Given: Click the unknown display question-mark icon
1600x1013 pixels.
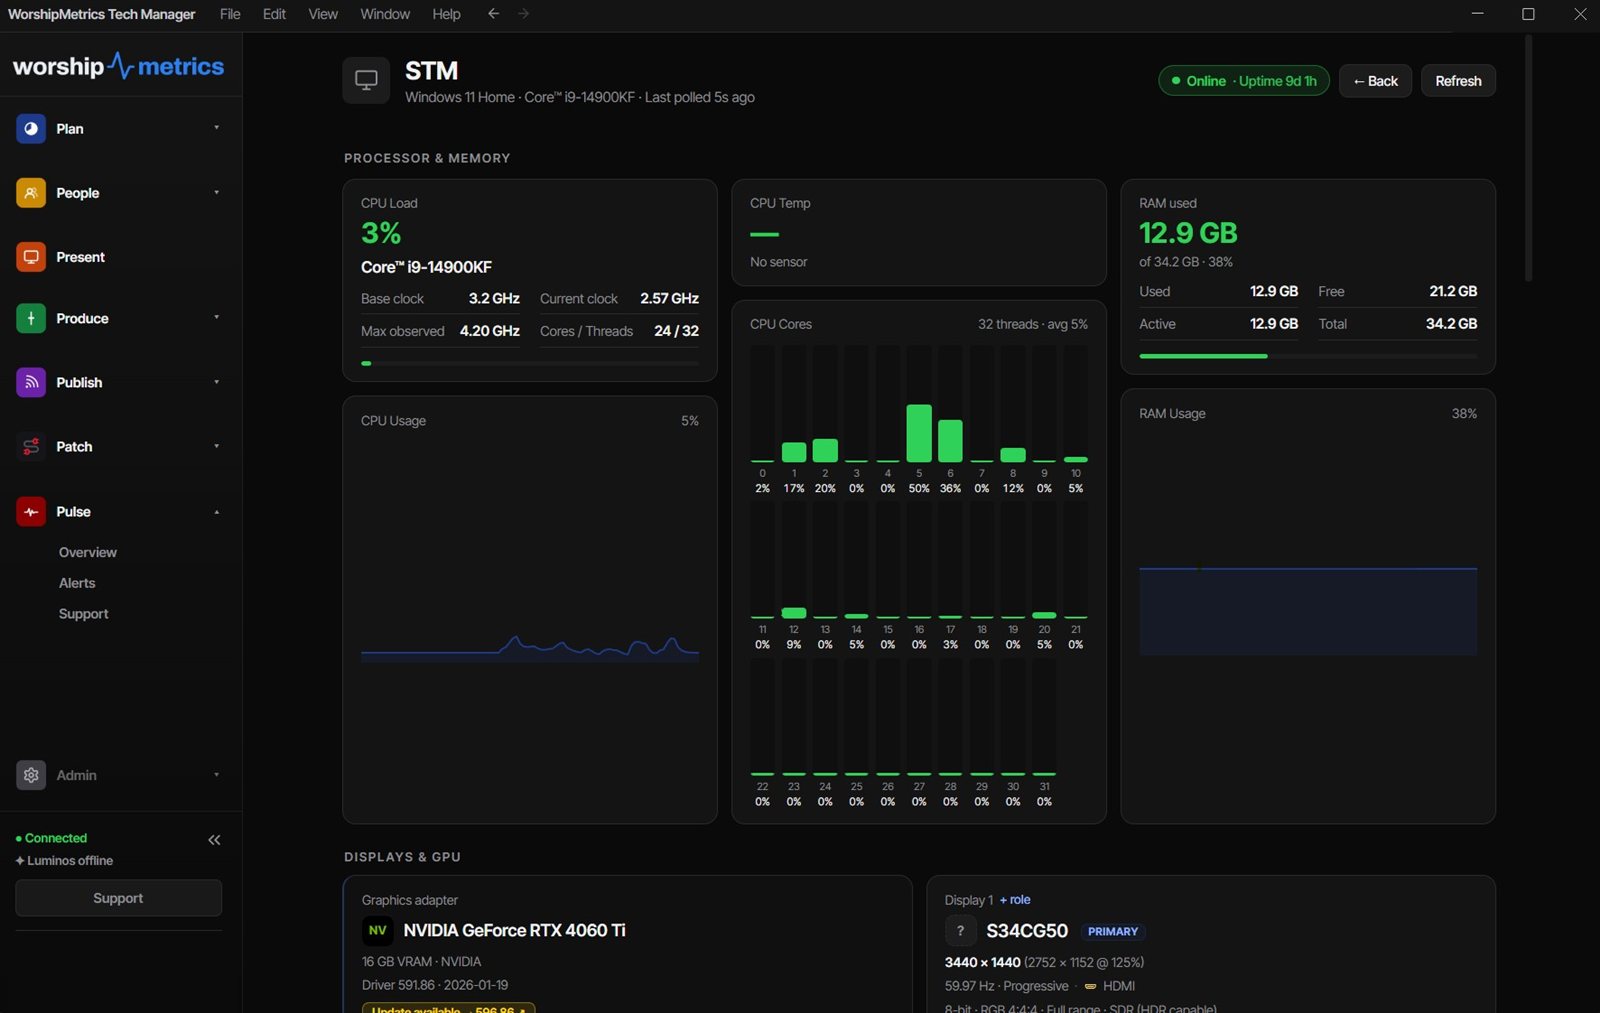Looking at the screenshot, I should 960,931.
